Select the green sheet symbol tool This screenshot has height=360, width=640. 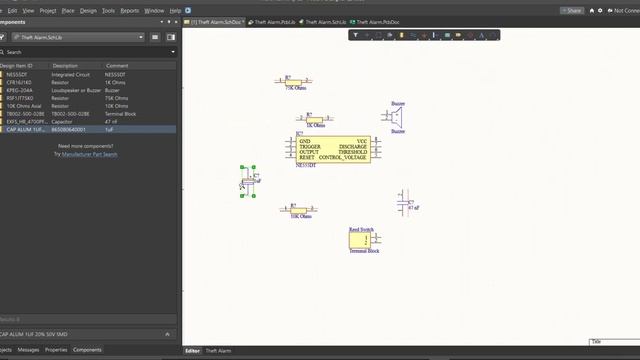[x=447, y=36]
